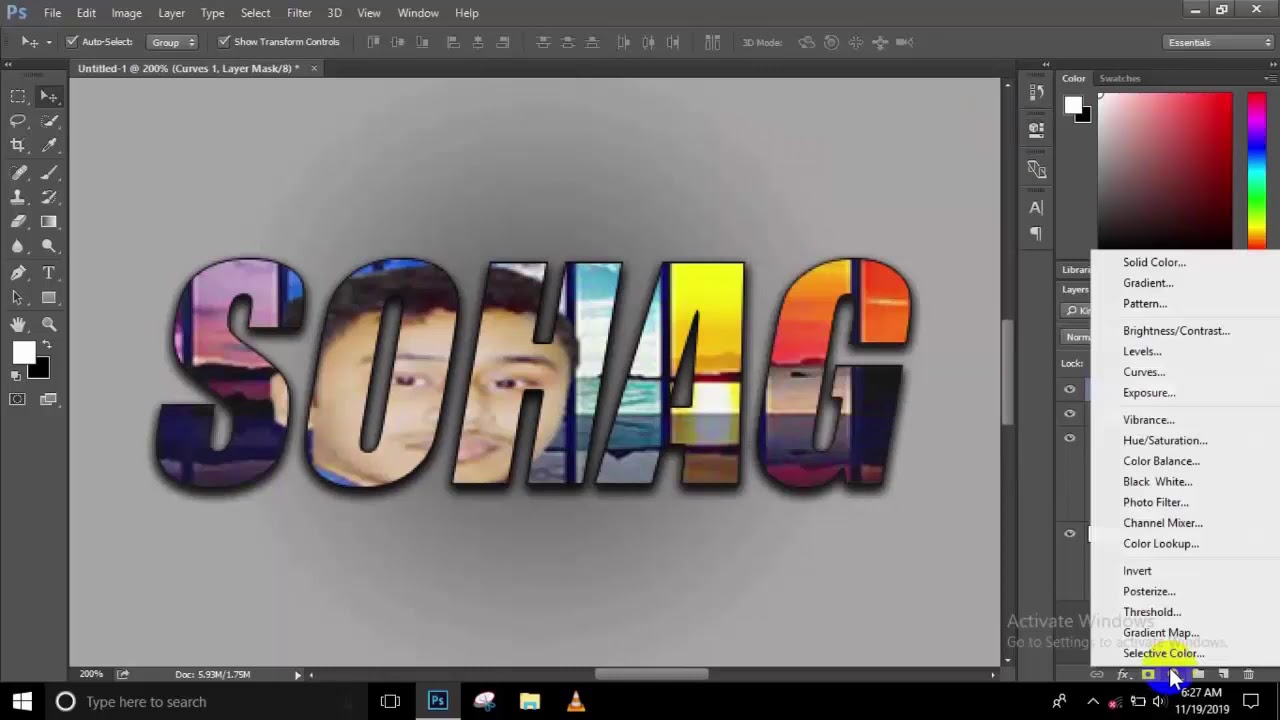
Task: Select the Rectangle shape tool
Action: coord(48,298)
